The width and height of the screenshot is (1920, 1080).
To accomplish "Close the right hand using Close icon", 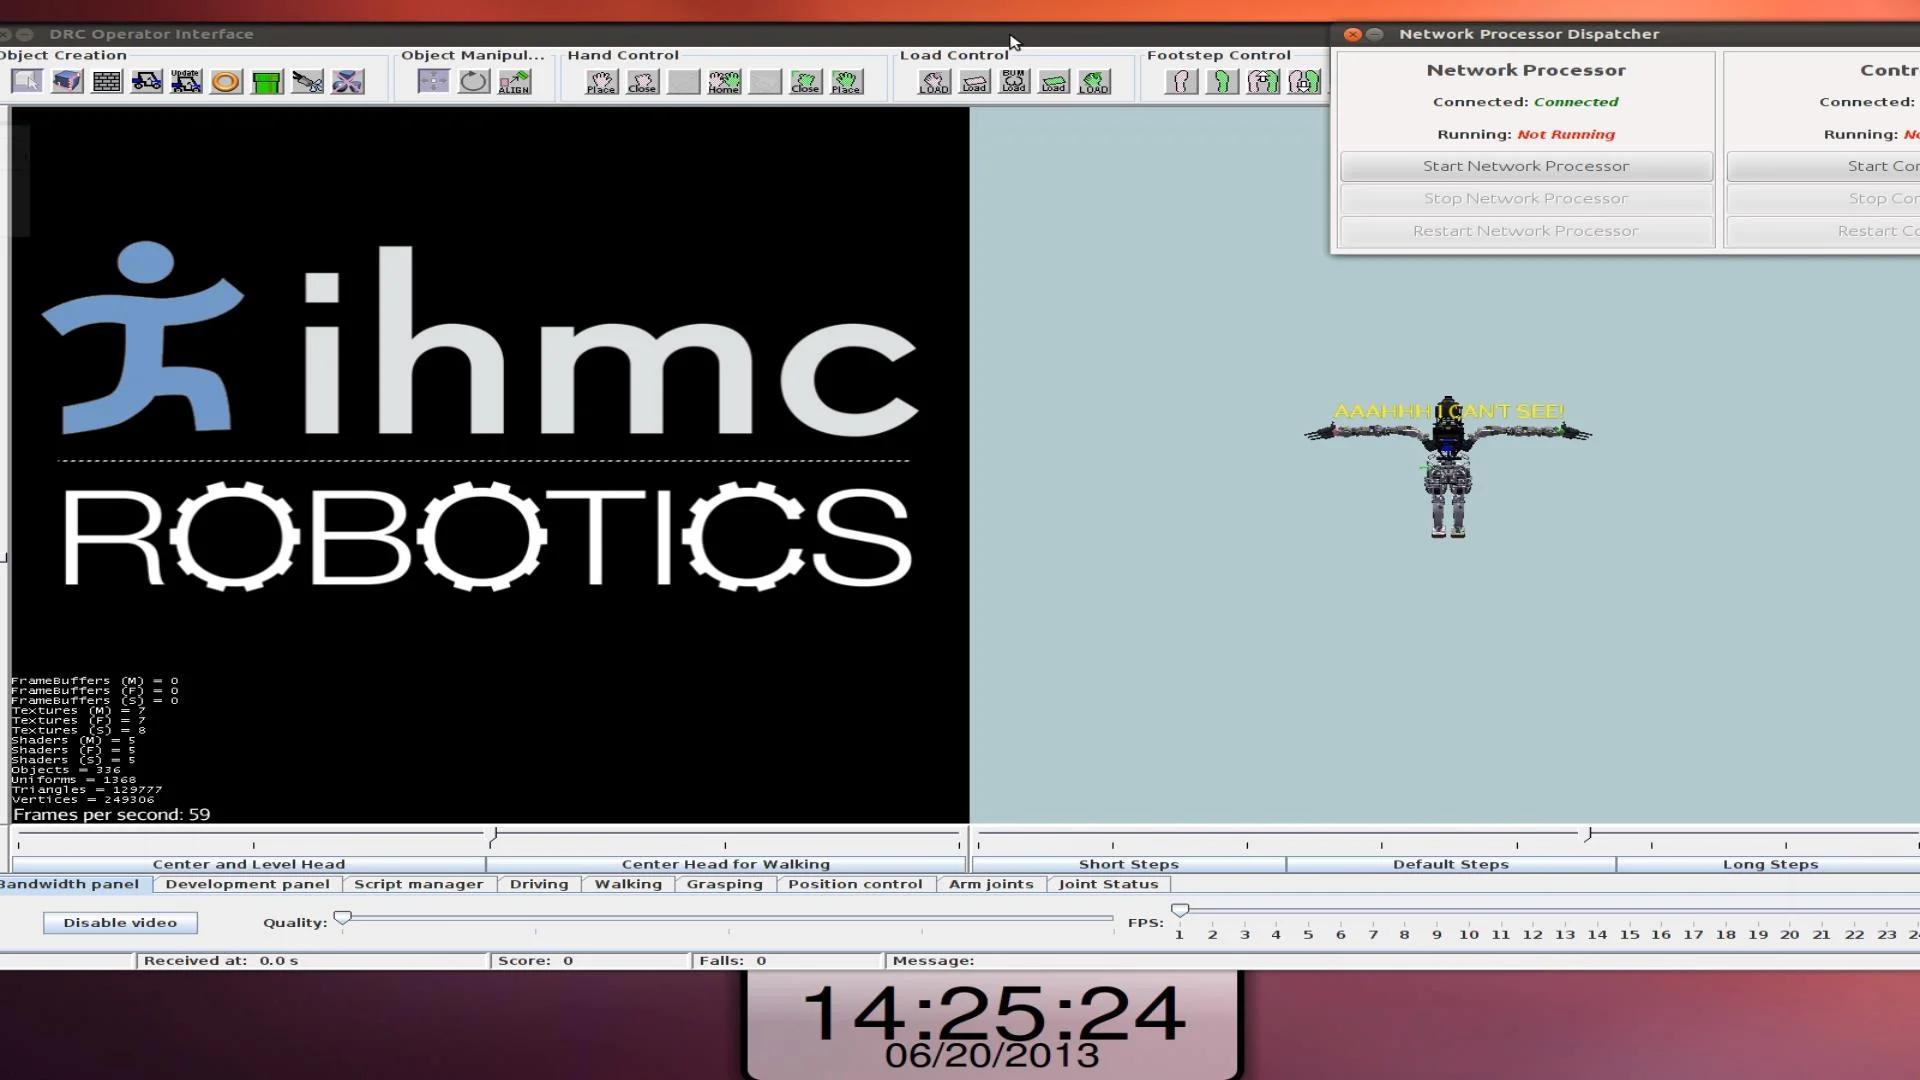I will [805, 81].
